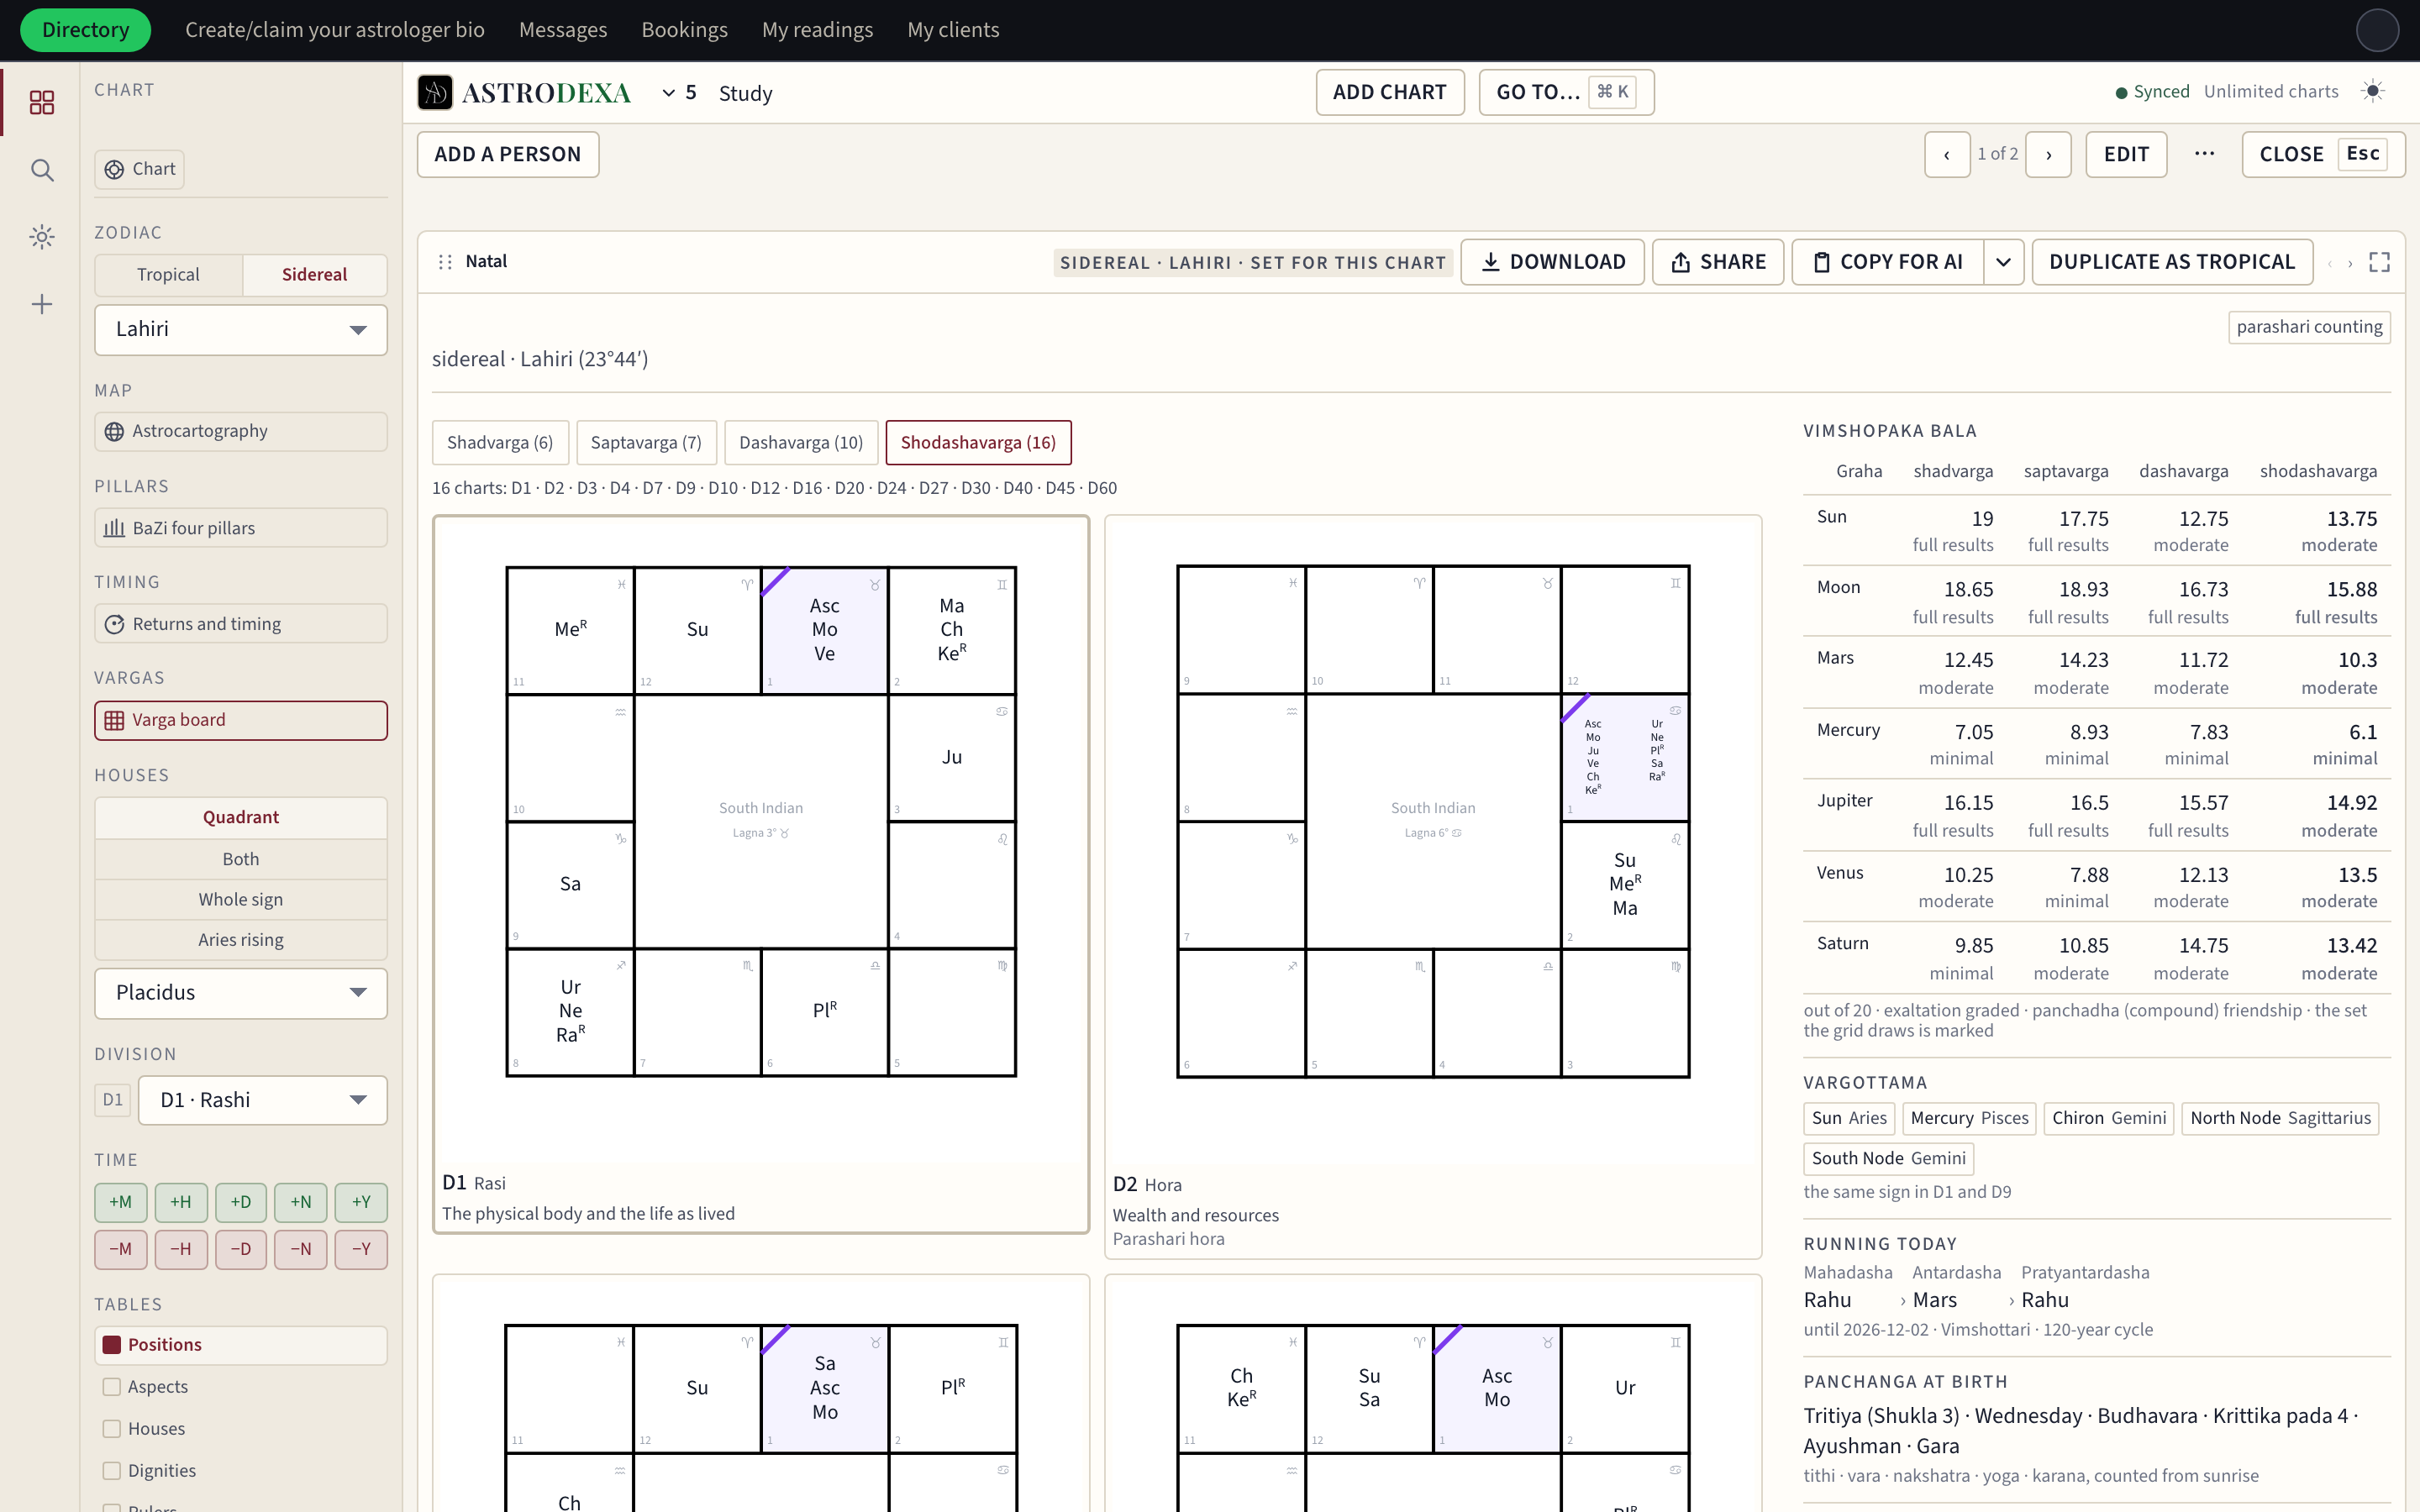The width and height of the screenshot is (2420, 1512).
Task: Click the Add a Person button
Action: [508, 155]
